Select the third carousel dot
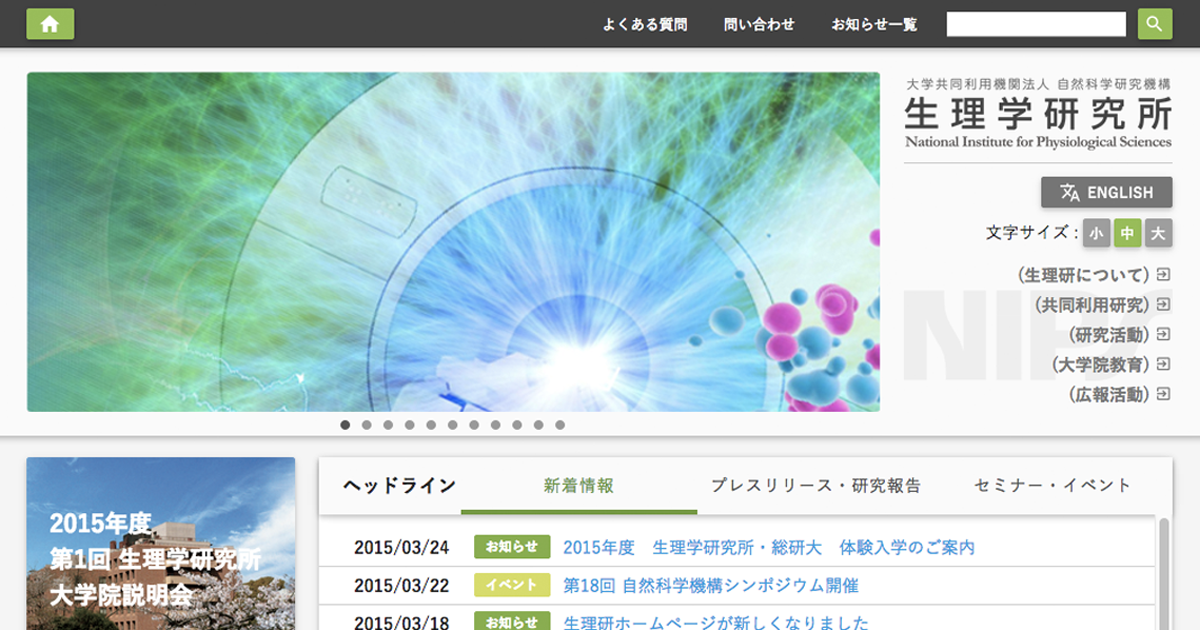This screenshot has width=1200, height=630. tap(388, 425)
